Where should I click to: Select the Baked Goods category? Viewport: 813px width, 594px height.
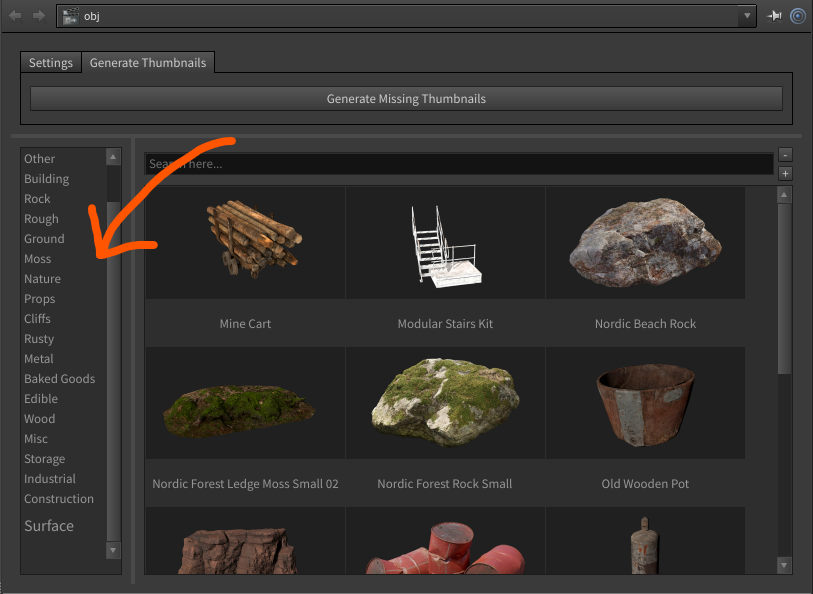(x=60, y=379)
